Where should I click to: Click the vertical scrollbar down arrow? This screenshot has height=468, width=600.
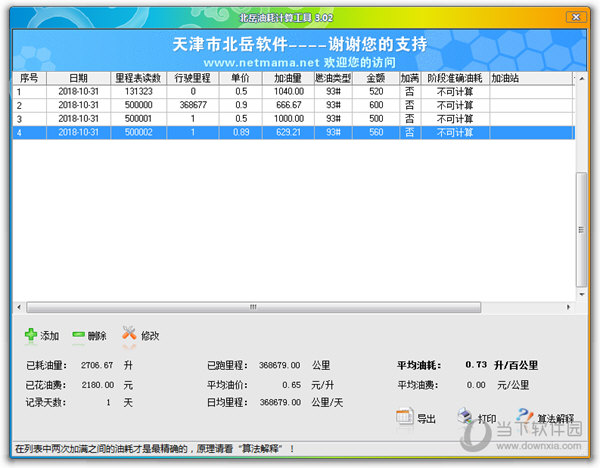tap(582, 294)
